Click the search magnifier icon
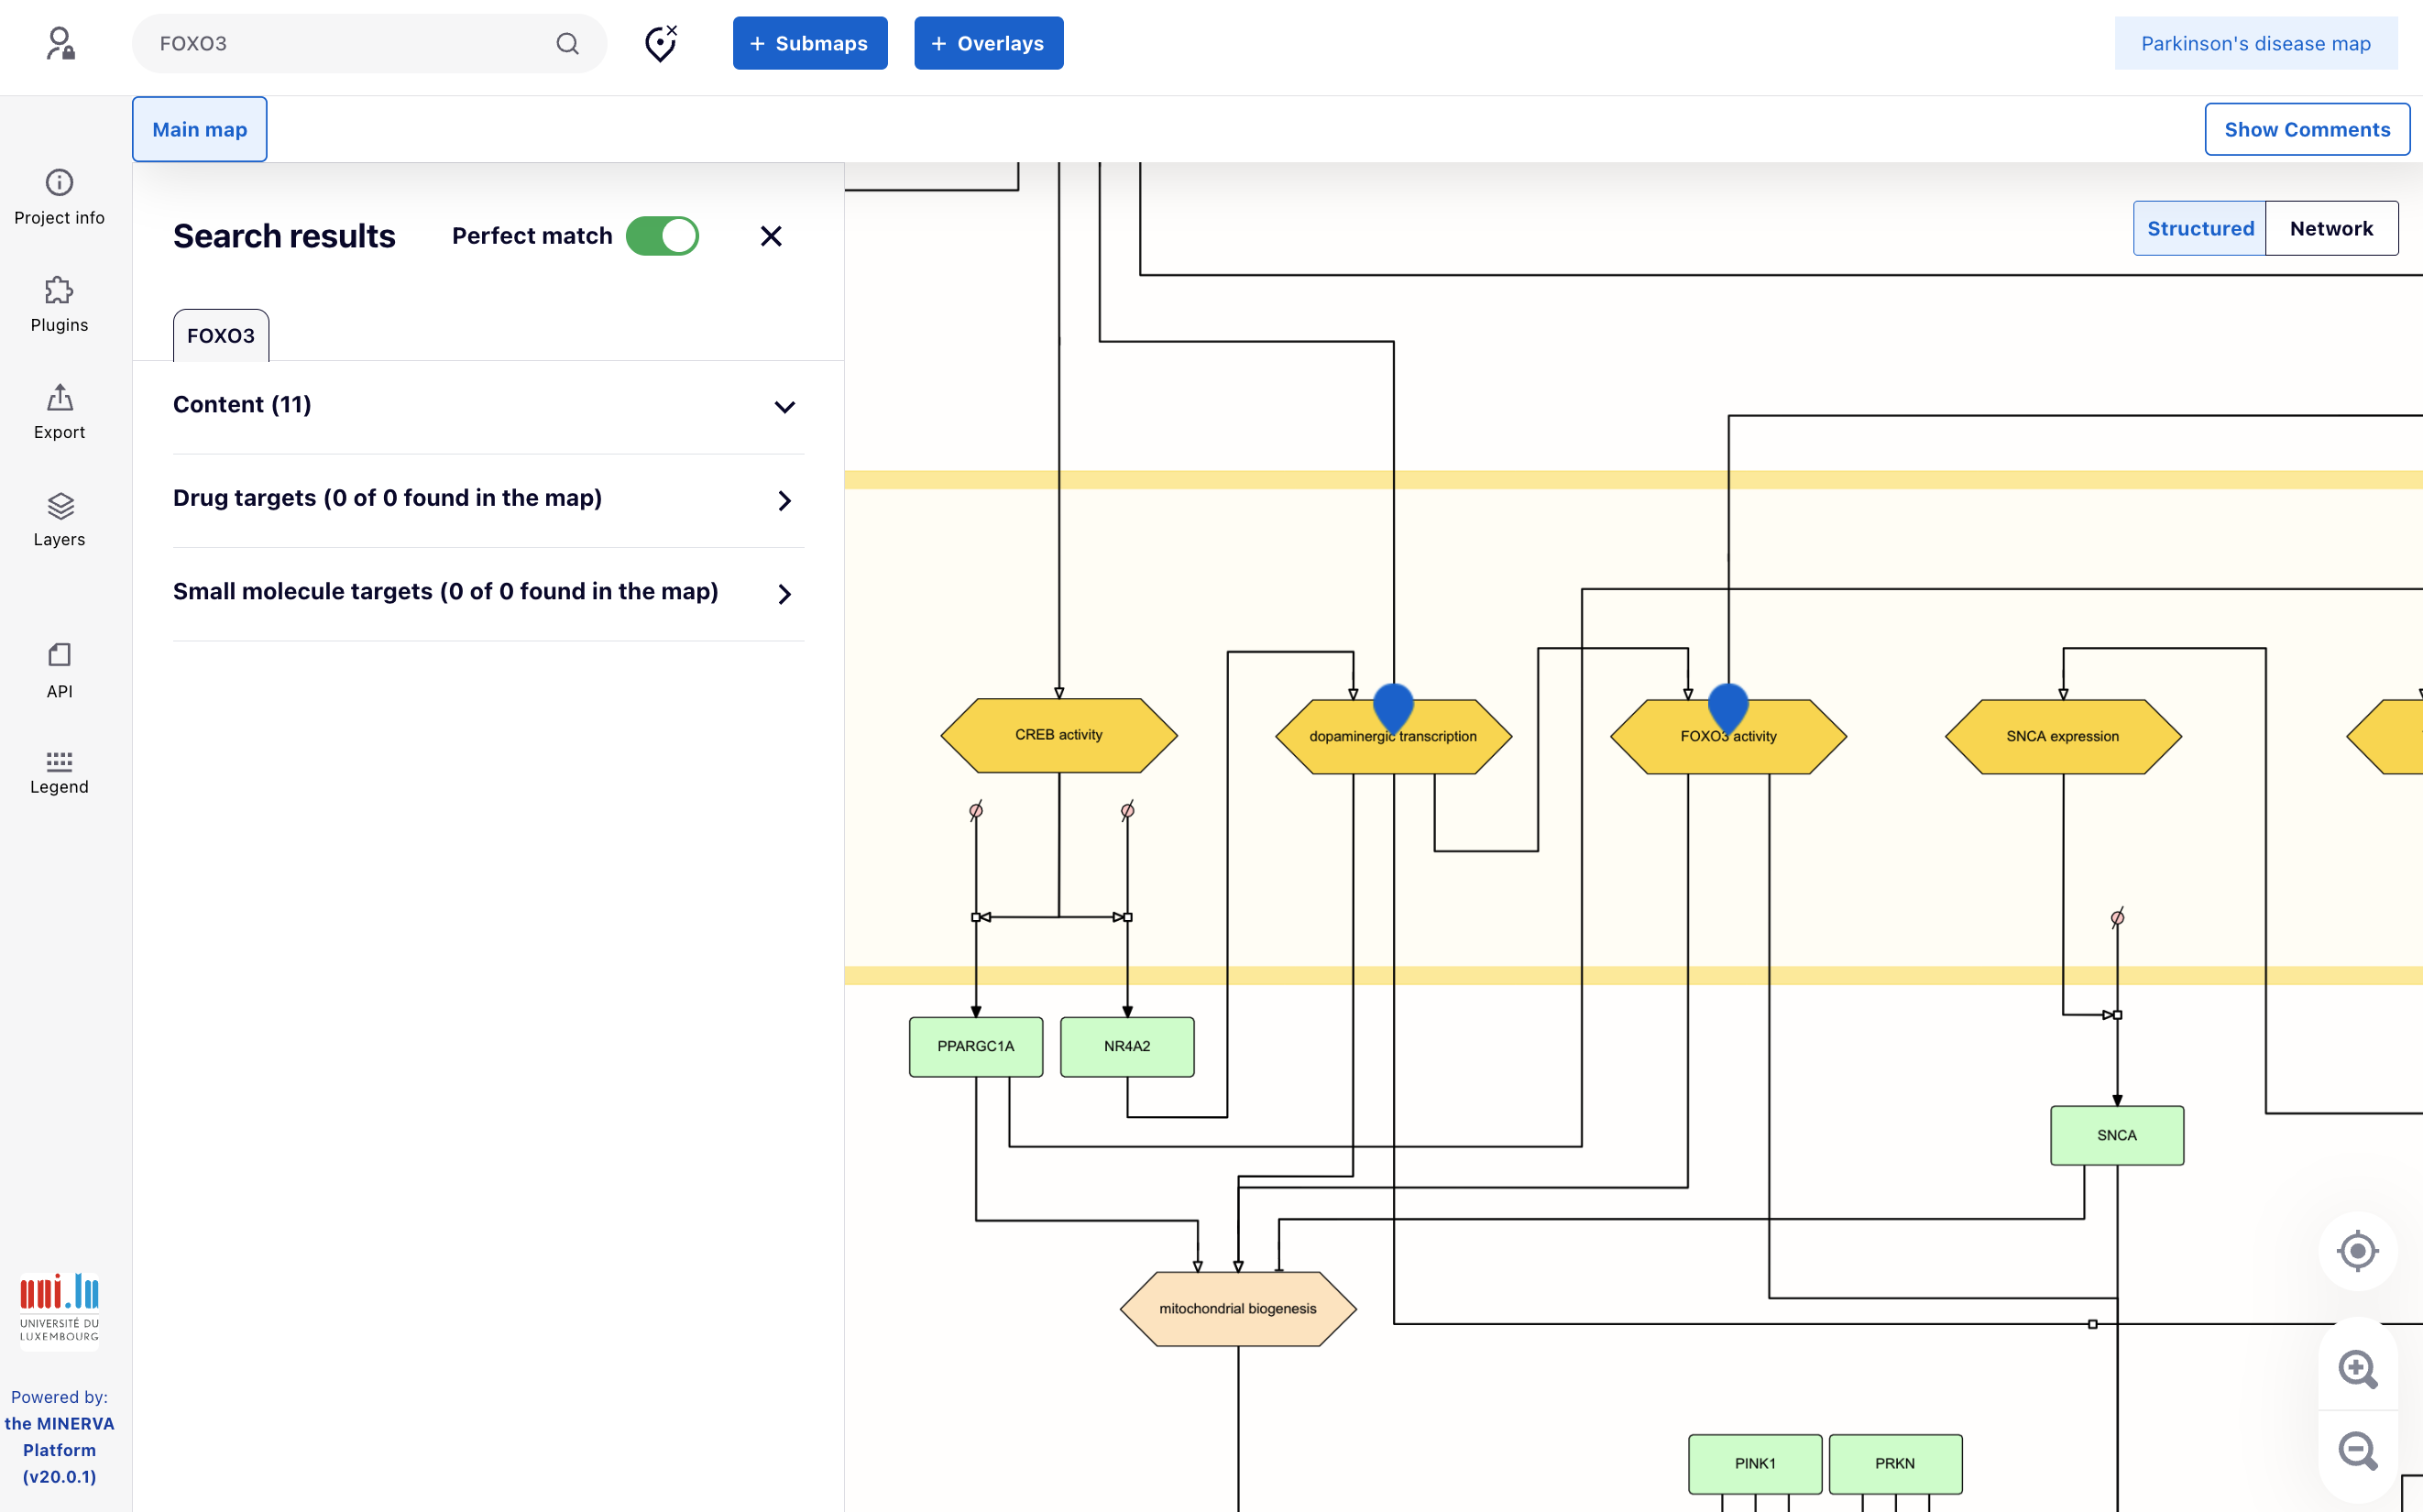Image resolution: width=2423 pixels, height=1512 pixels. click(x=567, y=43)
